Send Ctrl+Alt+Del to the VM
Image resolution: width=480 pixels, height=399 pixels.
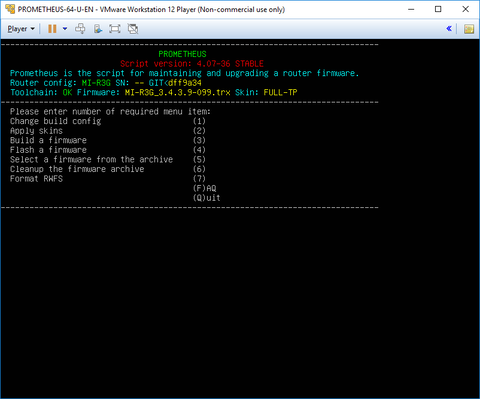coord(80,29)
